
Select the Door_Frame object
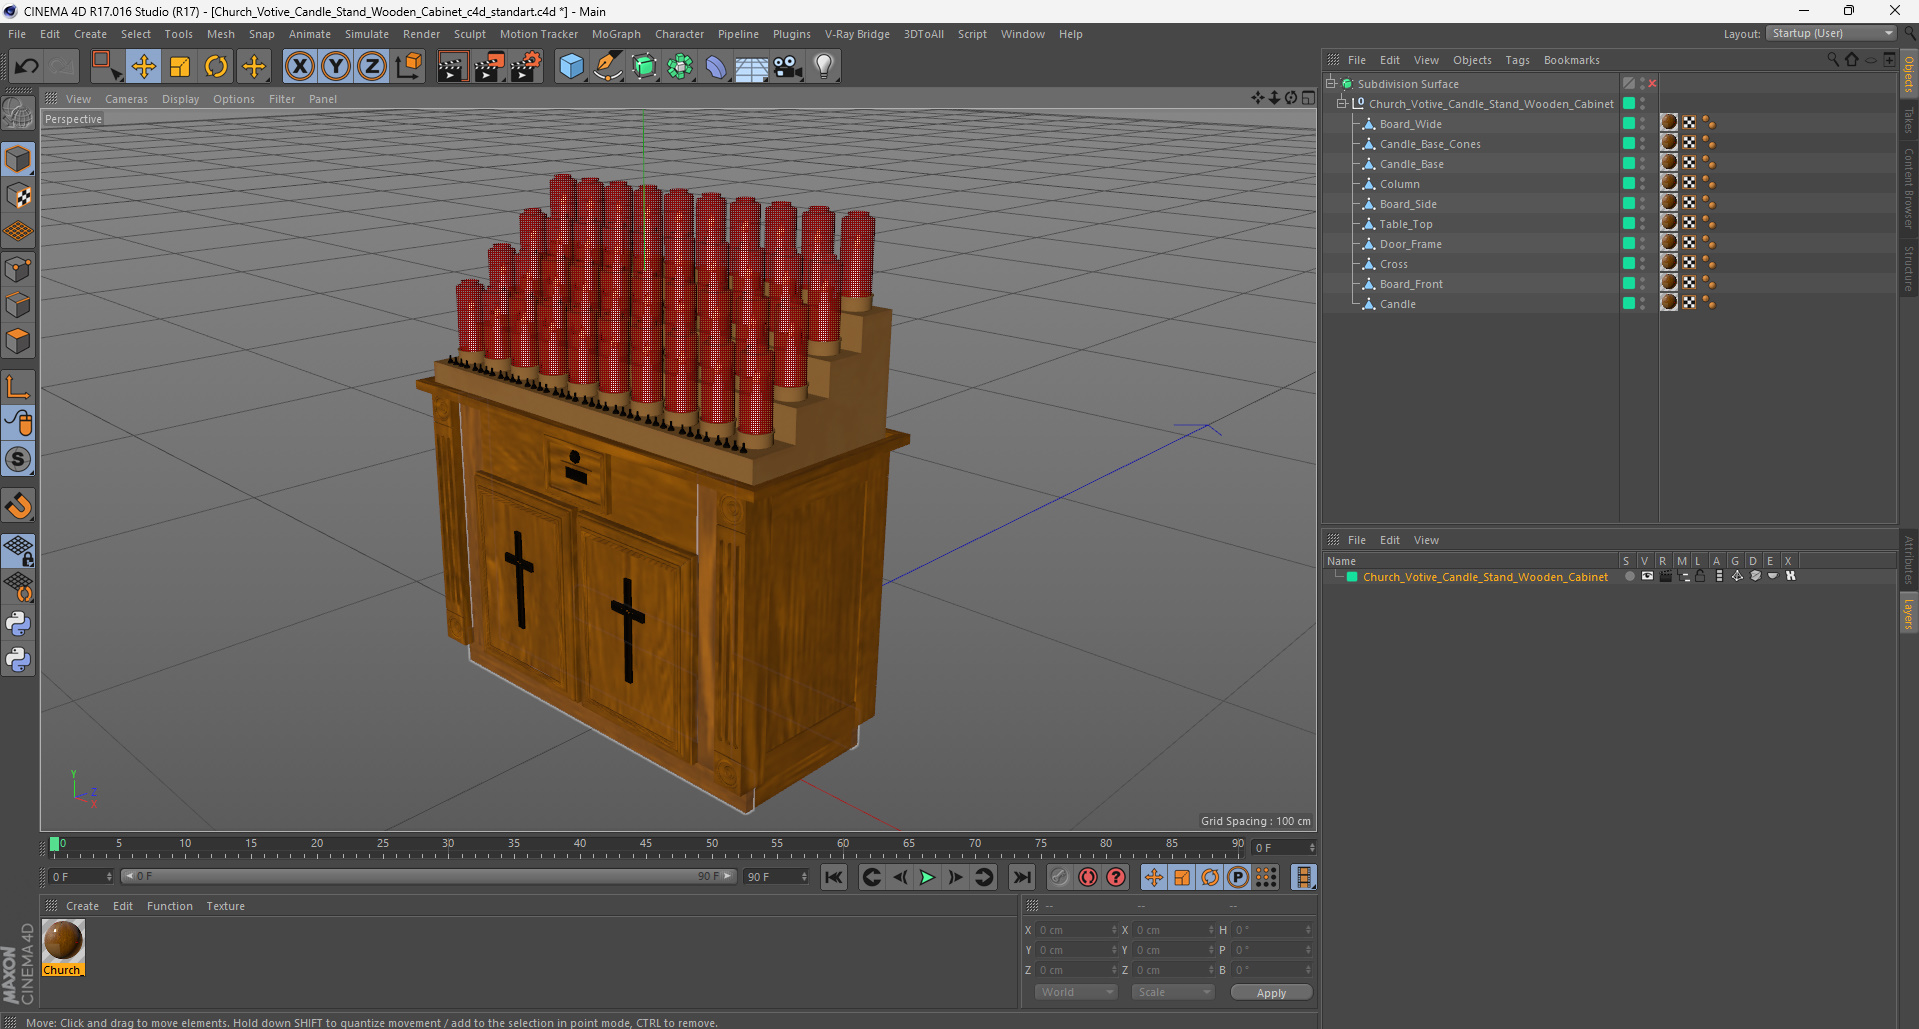1410,244
